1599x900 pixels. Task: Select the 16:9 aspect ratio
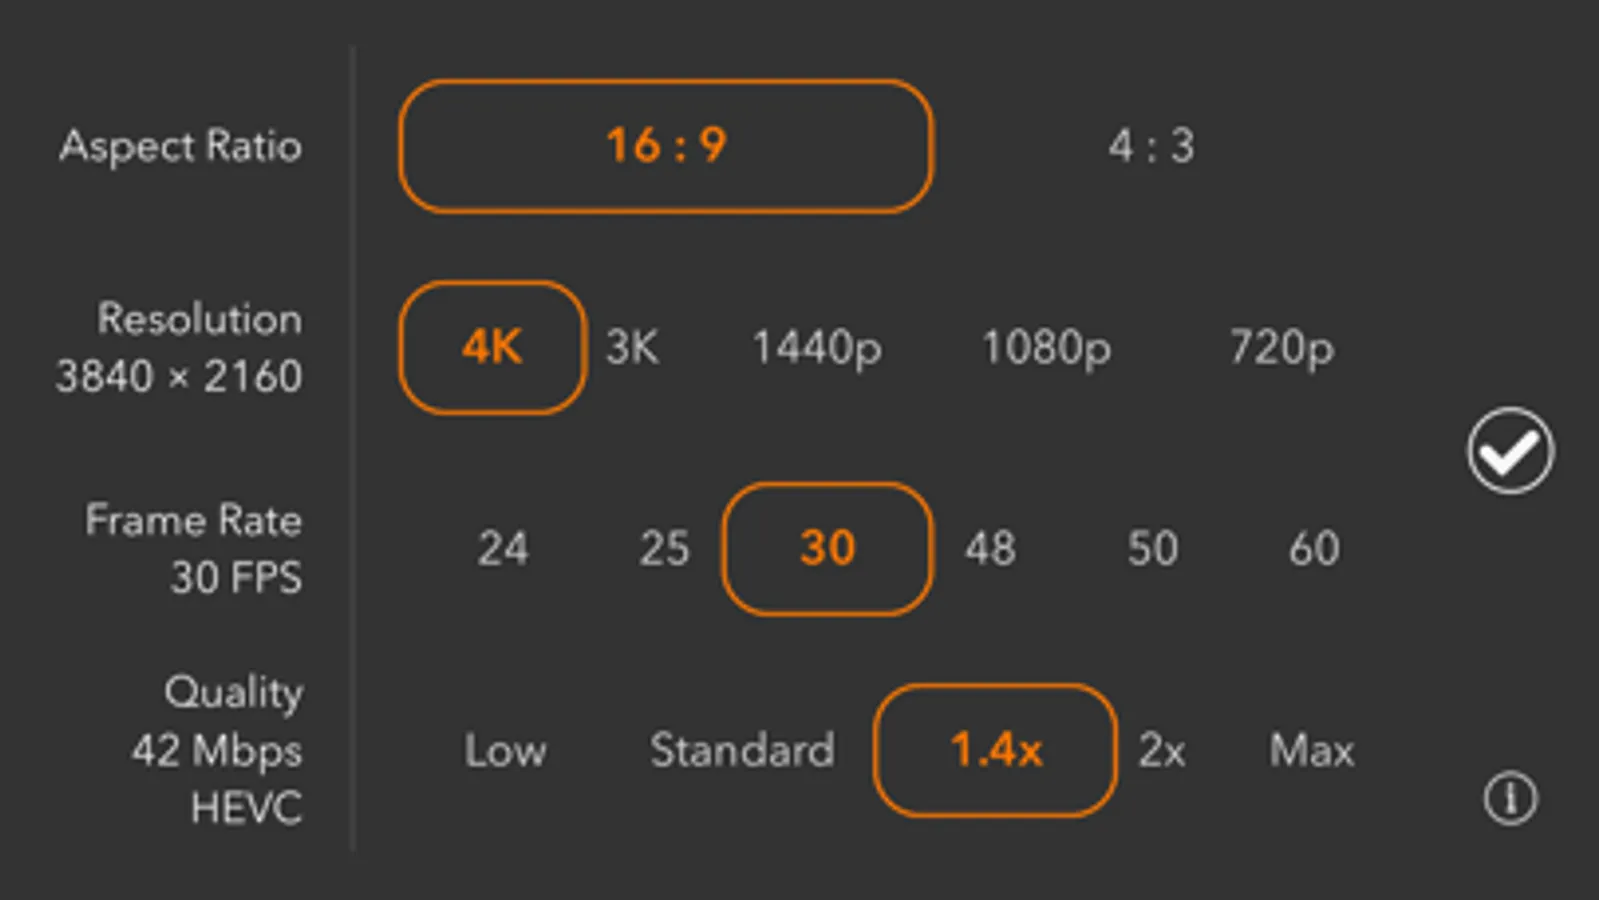point(666,146)
